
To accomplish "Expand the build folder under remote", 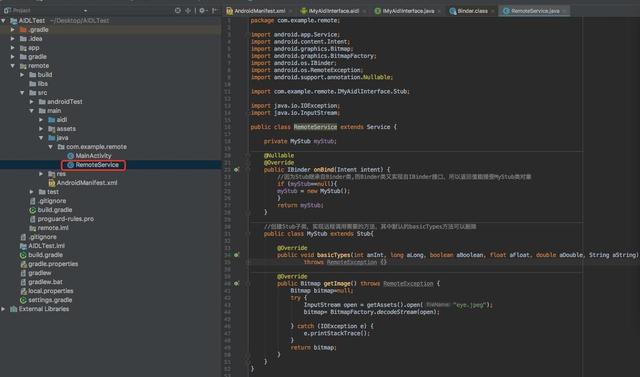I will 22,75.
